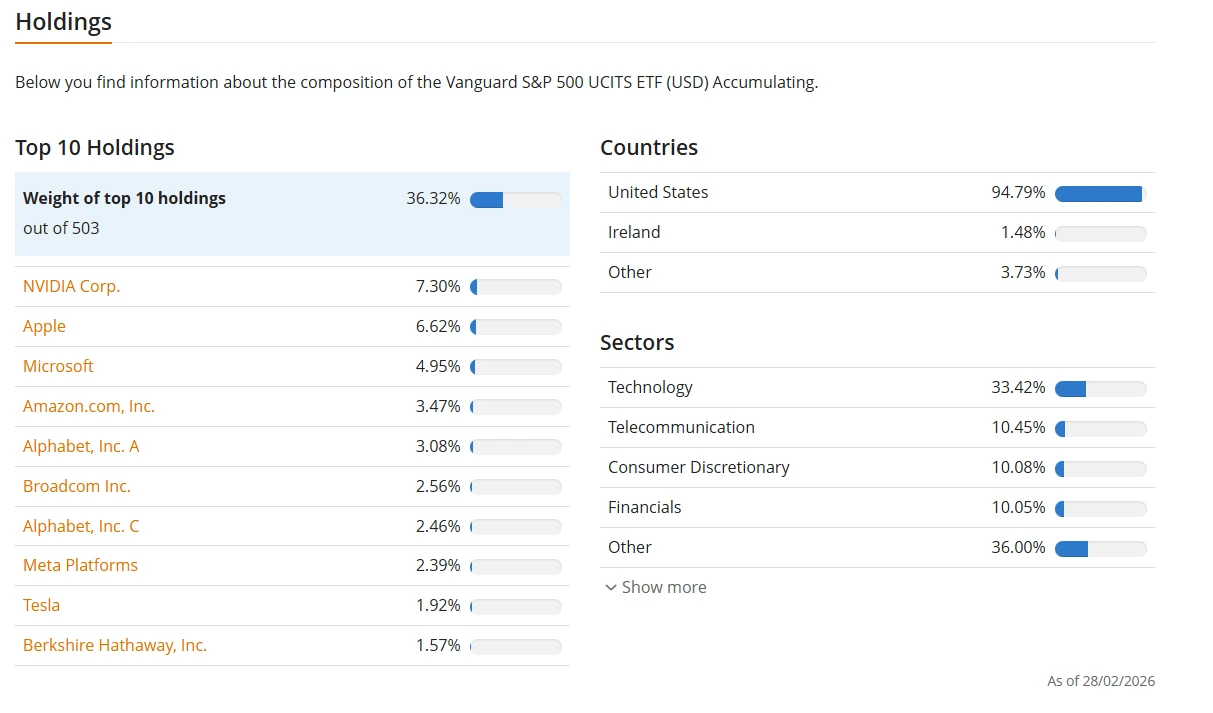The height and width of the screenshot is (713, 1213).
Task: Select the Amazon.com, Inc. link
Action: click(x=89, y=406)
